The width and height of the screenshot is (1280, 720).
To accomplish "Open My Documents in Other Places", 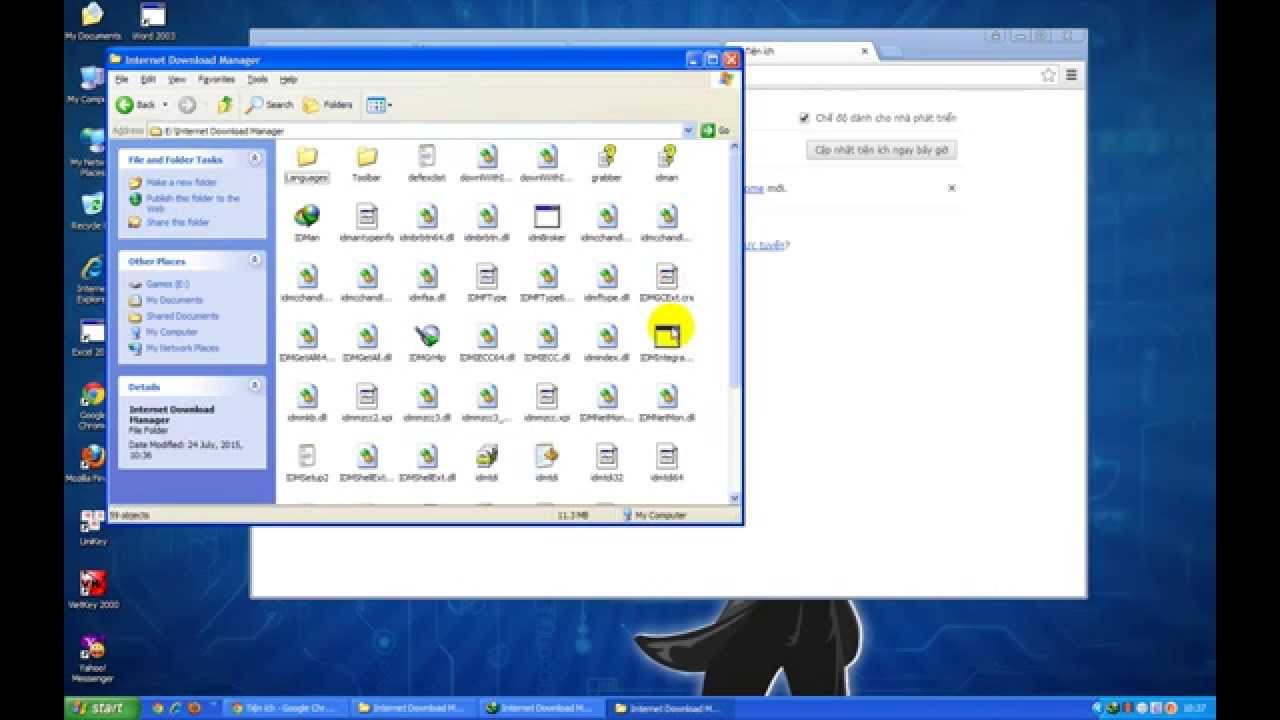I will [174, 300].
